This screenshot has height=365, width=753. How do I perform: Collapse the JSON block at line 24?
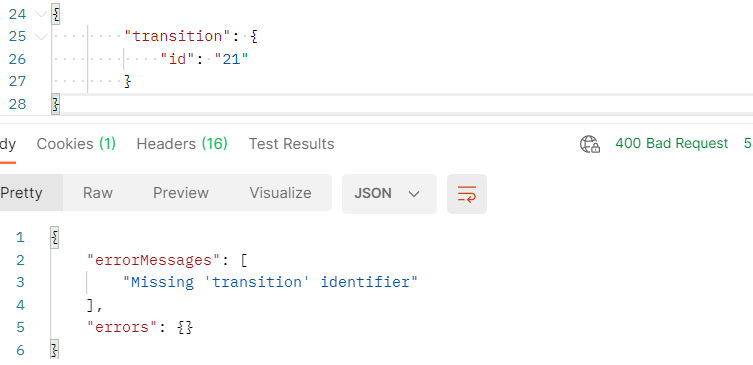[x=42, y=14]
